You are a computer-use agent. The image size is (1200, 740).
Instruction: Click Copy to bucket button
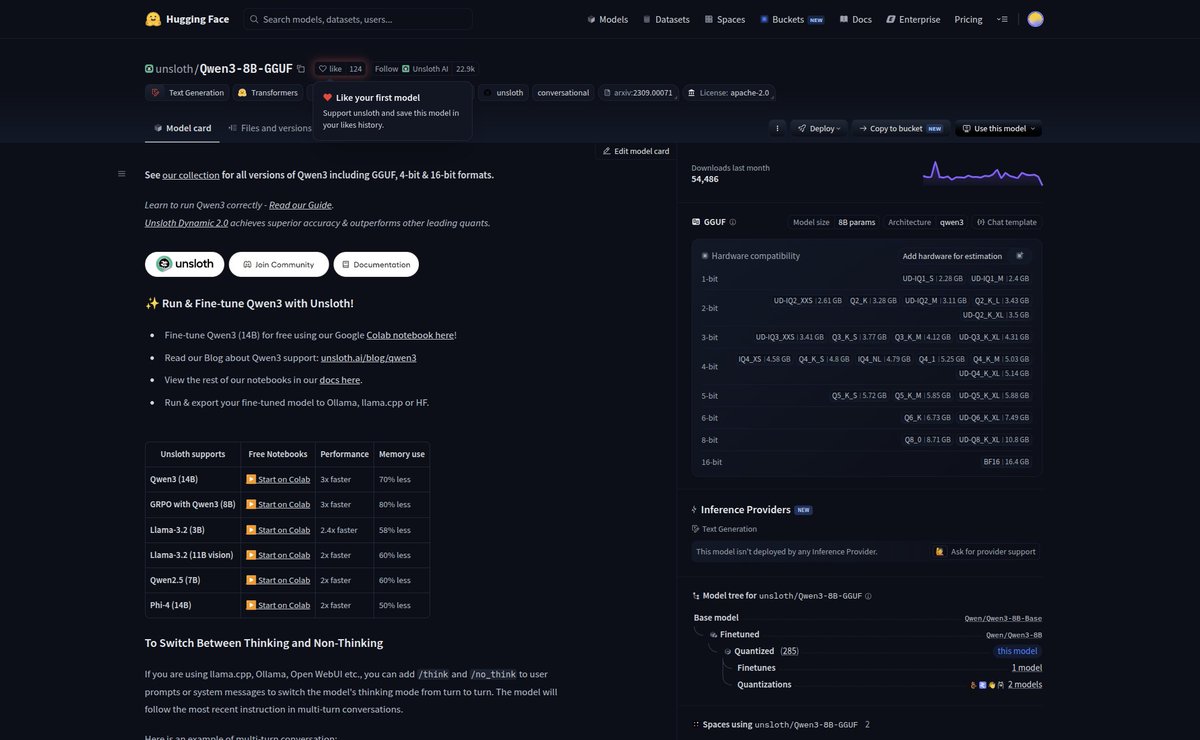[x=899, y=128]
